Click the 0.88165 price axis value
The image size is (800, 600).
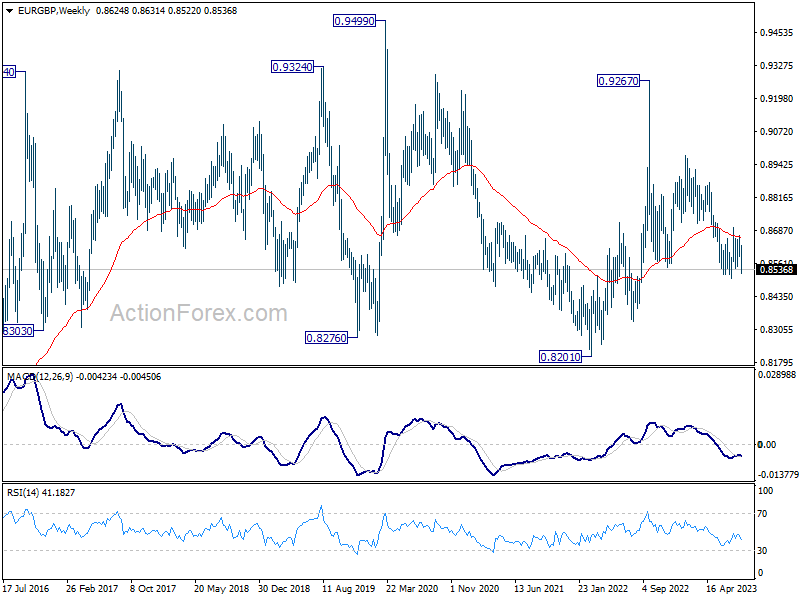click(x=777, y=197)
